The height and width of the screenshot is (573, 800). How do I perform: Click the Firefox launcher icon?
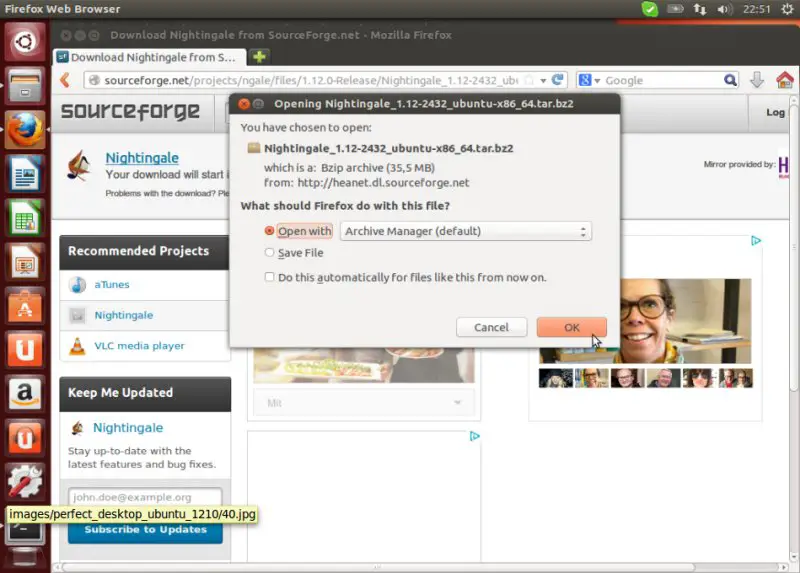click(24, 130)
